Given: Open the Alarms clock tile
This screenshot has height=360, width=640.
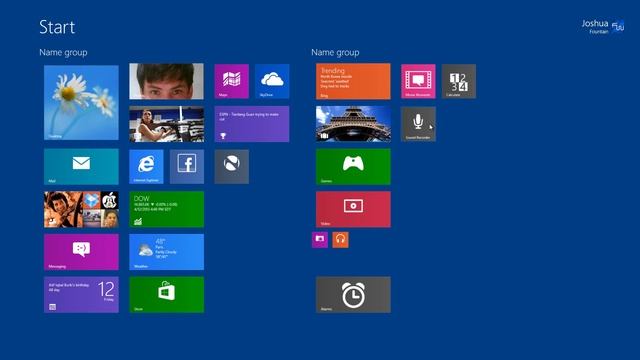Looking at the screenshot, I should (x=353, y=295).
